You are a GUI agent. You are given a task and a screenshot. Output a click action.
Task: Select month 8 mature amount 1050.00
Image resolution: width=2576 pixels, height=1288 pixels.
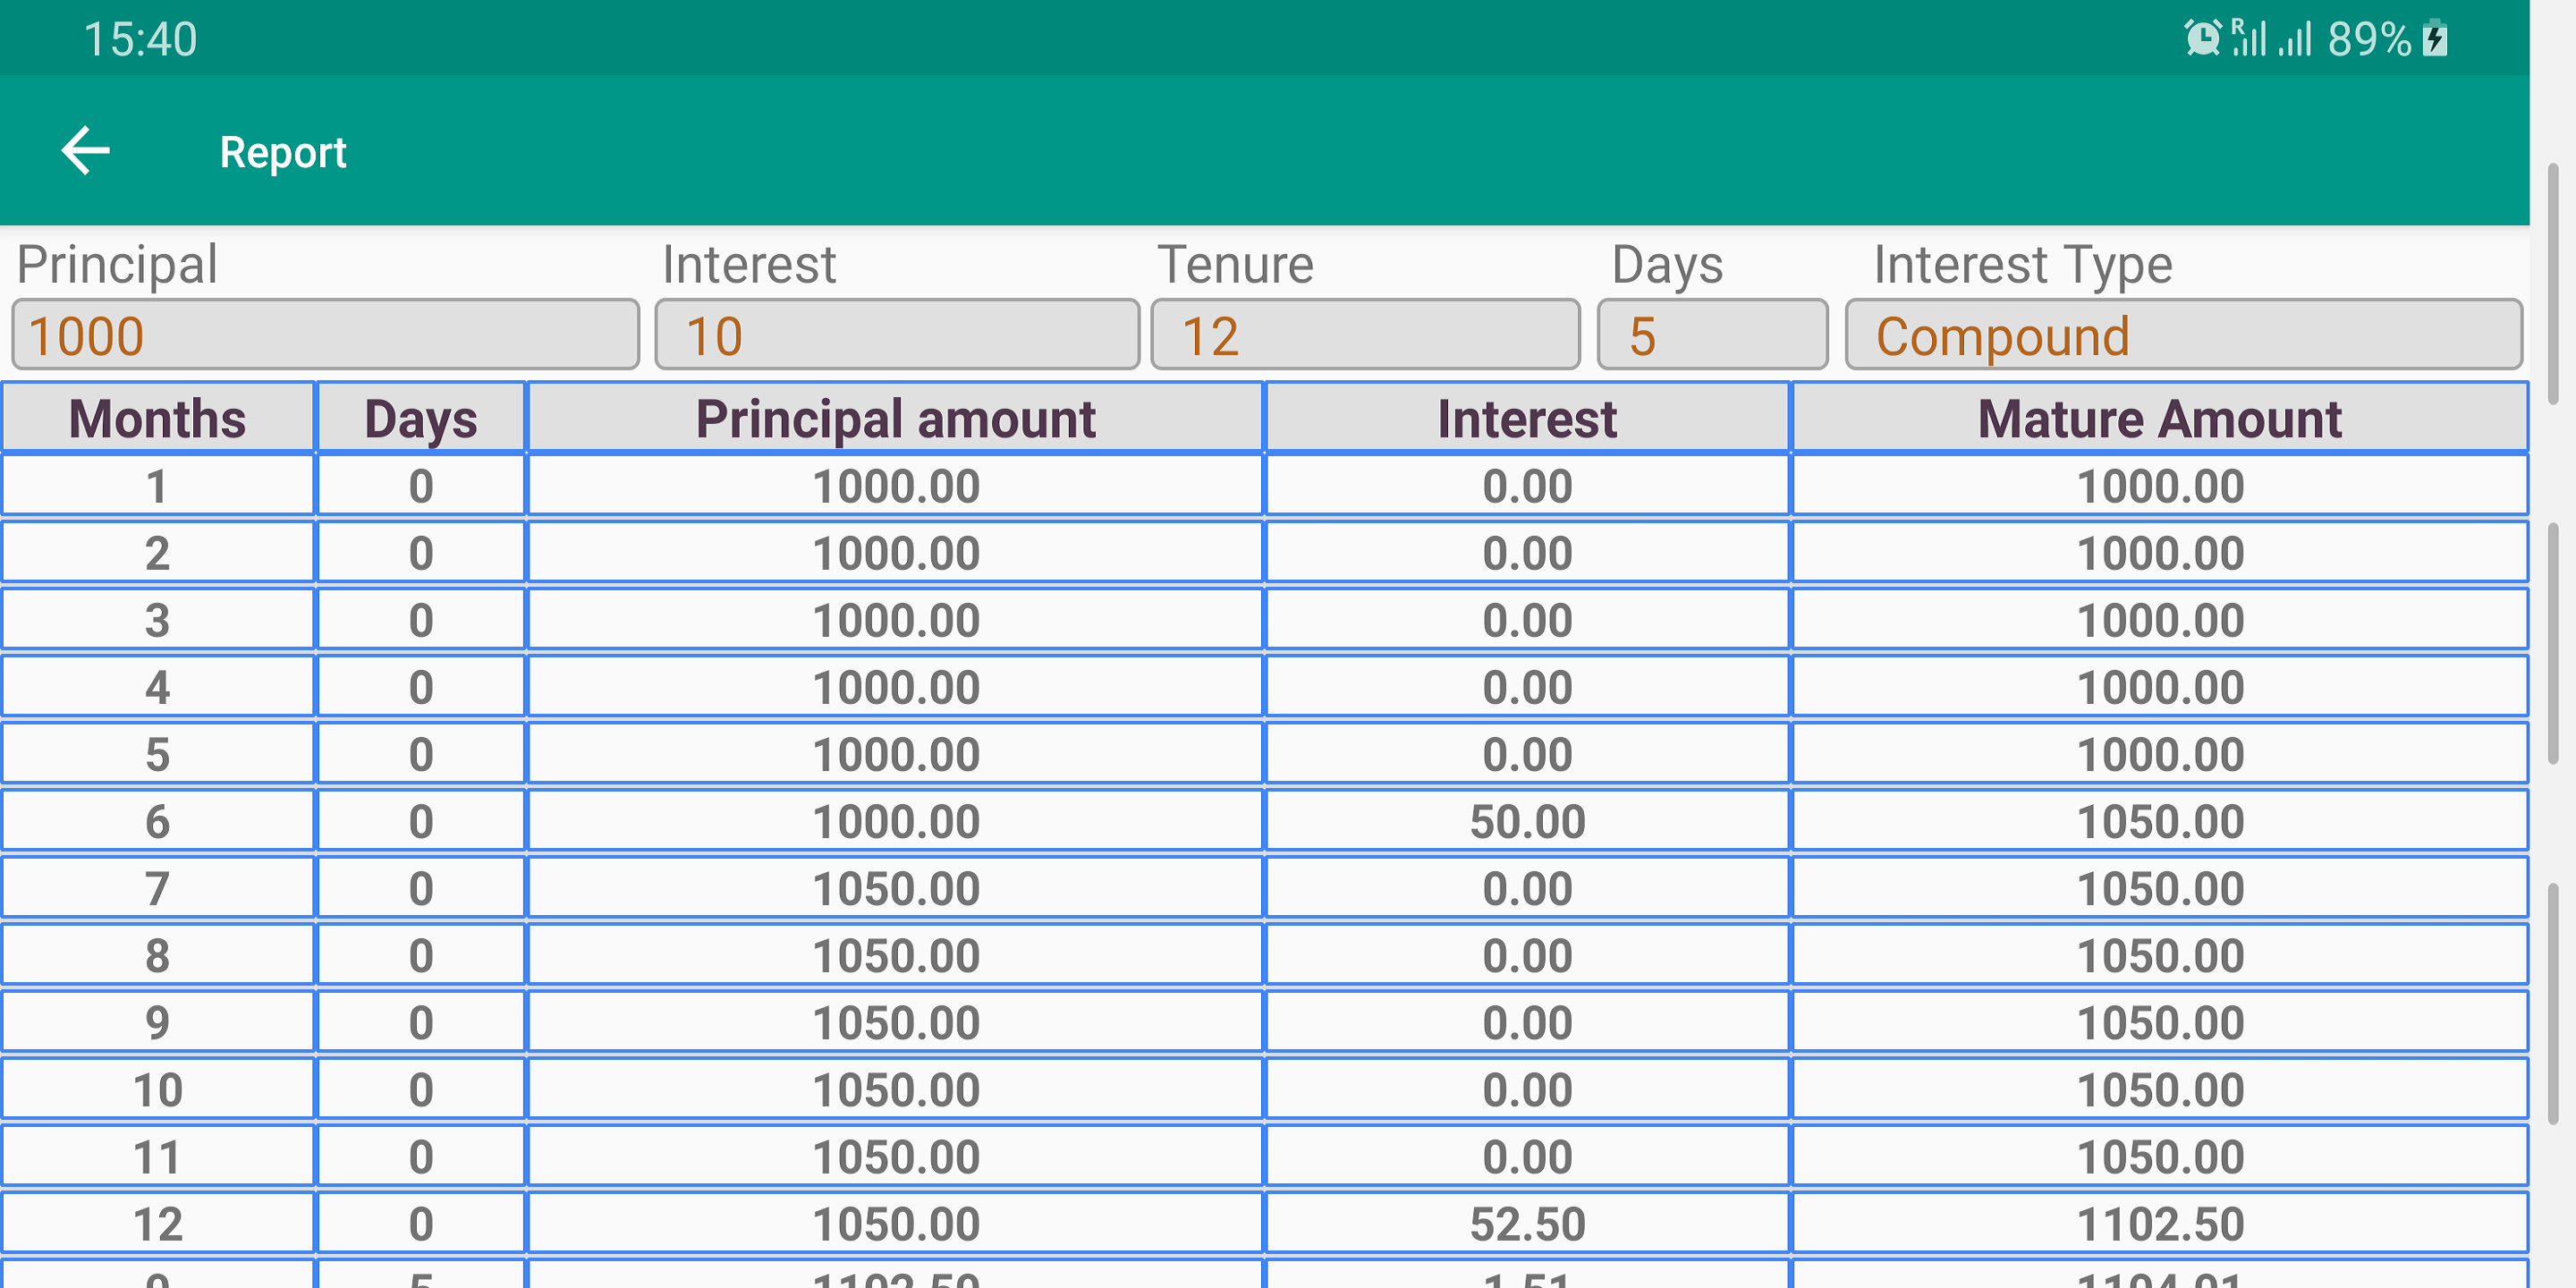pos(2160,955)
